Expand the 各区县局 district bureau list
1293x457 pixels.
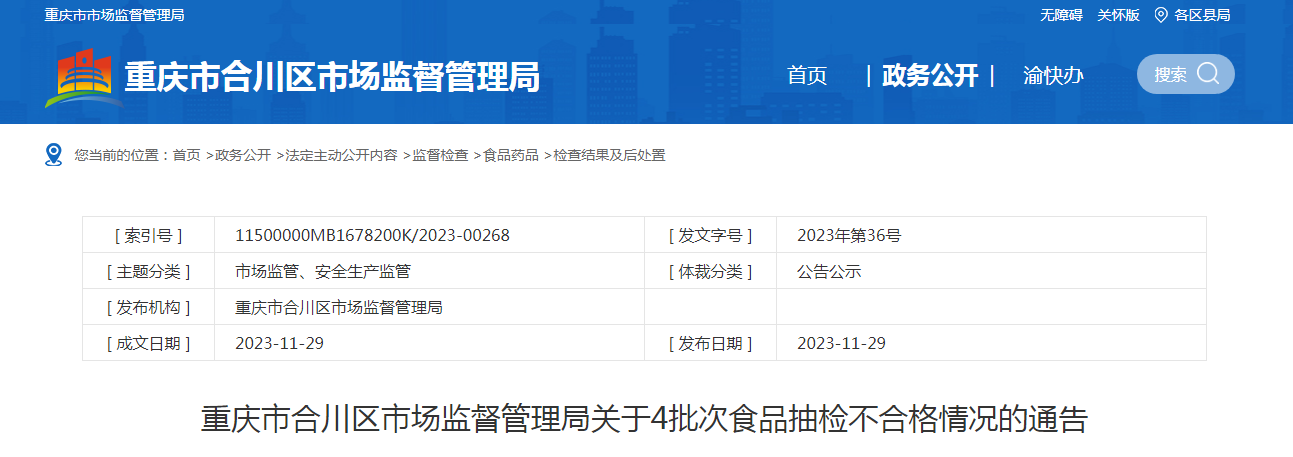pyautogui.click(x=1202, y=15)
